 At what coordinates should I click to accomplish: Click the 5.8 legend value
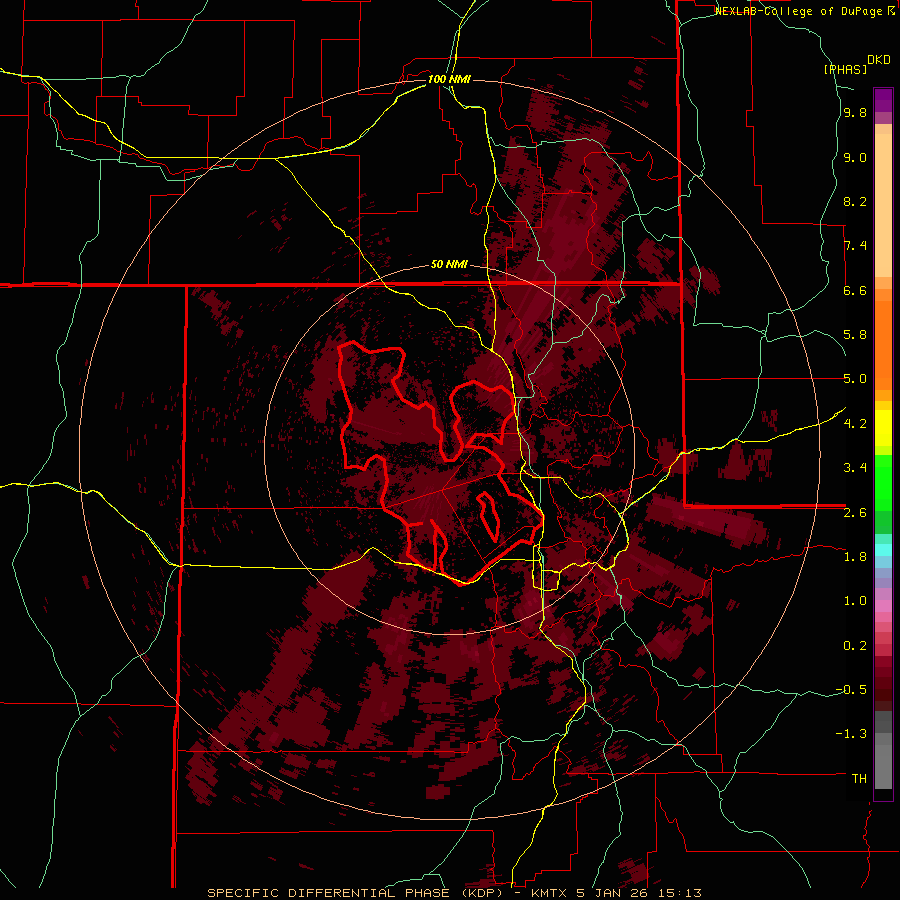(855, 335)
